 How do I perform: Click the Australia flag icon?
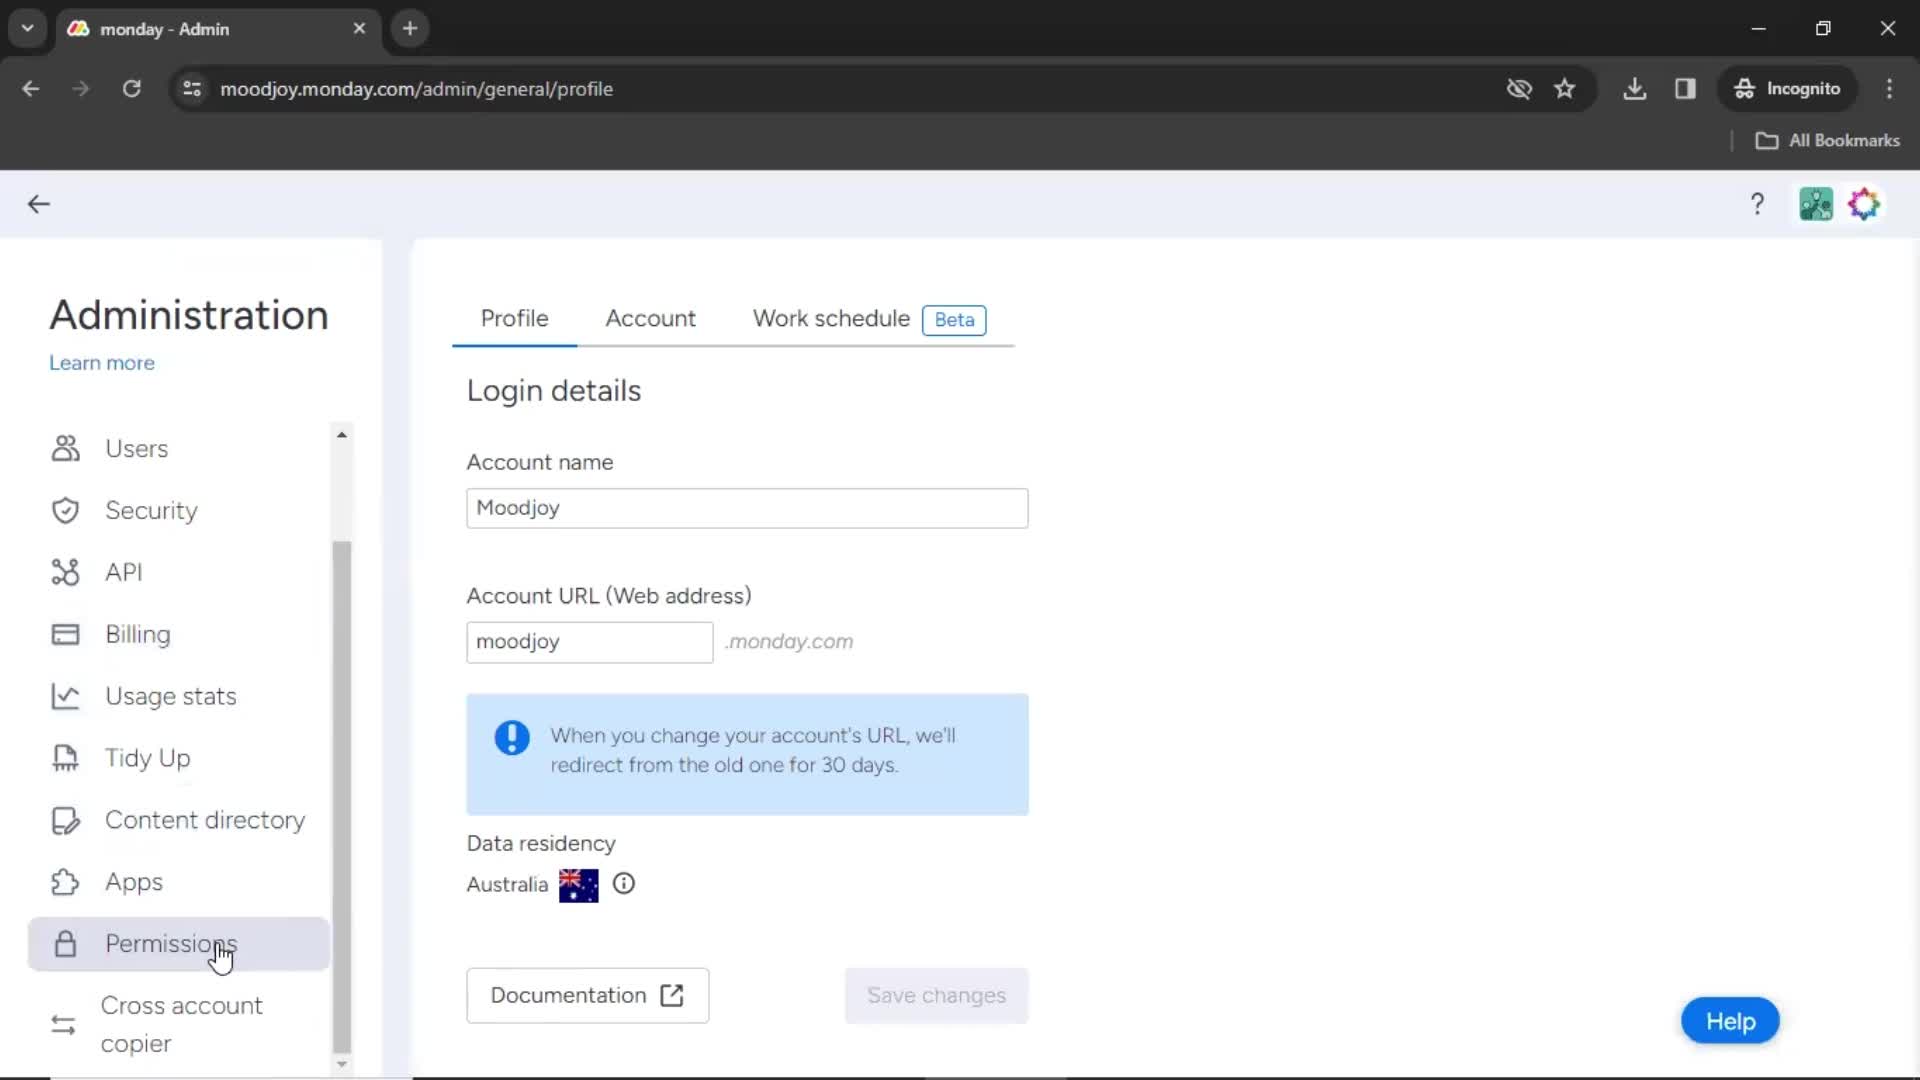578,885
